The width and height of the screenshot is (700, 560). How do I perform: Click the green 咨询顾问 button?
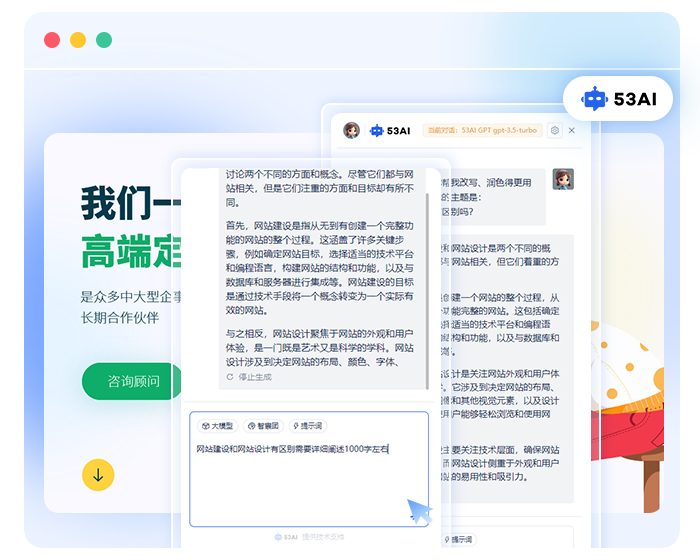point(132,381)
